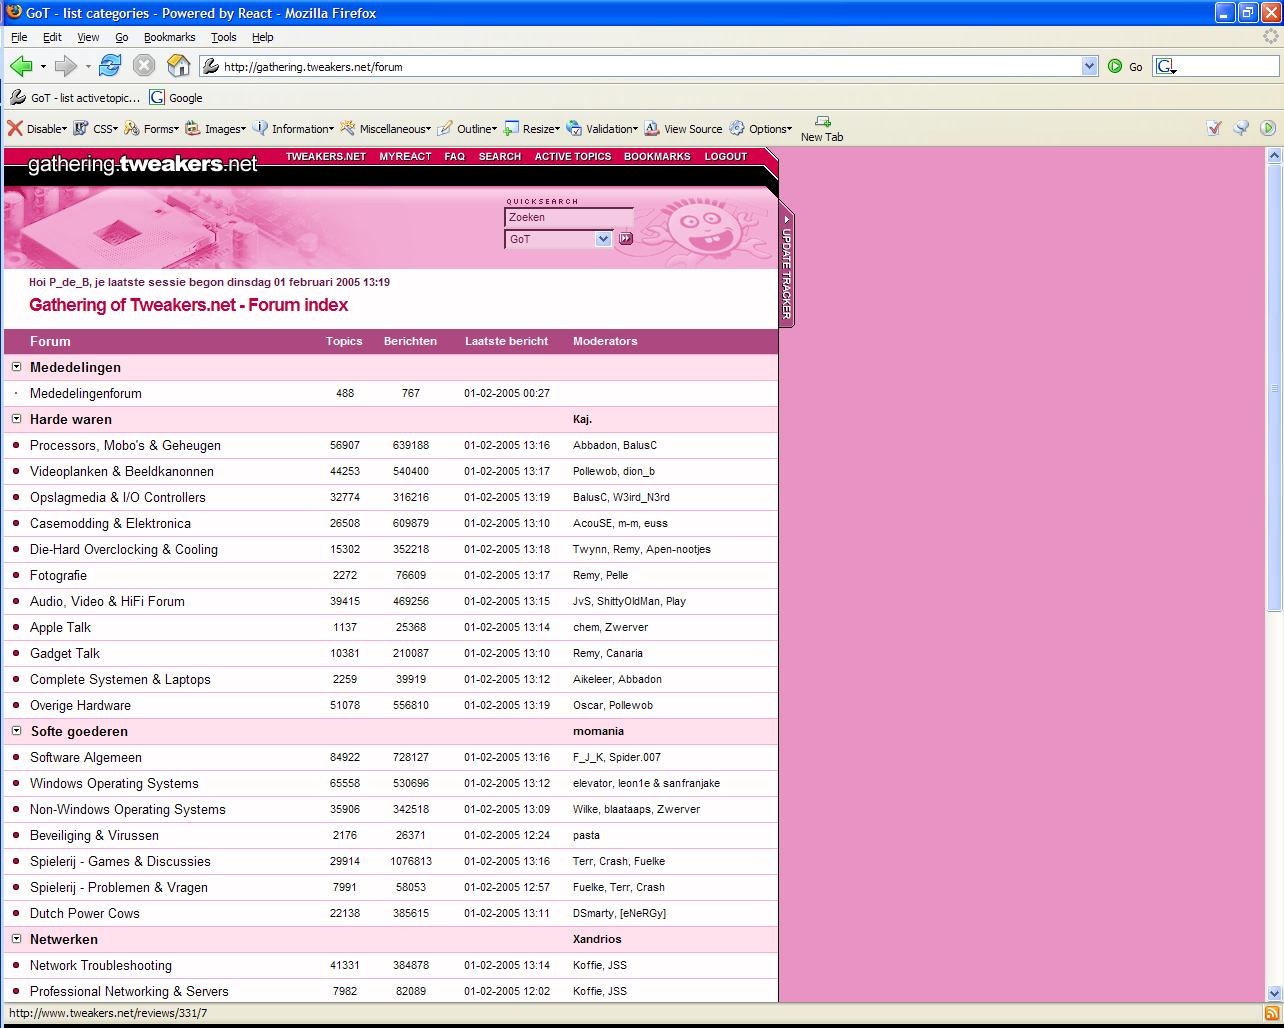Click the green Go button icon
The width and height of the screenshot is (1284, 1028).
pyautogui.click(x=1115, y=67)
